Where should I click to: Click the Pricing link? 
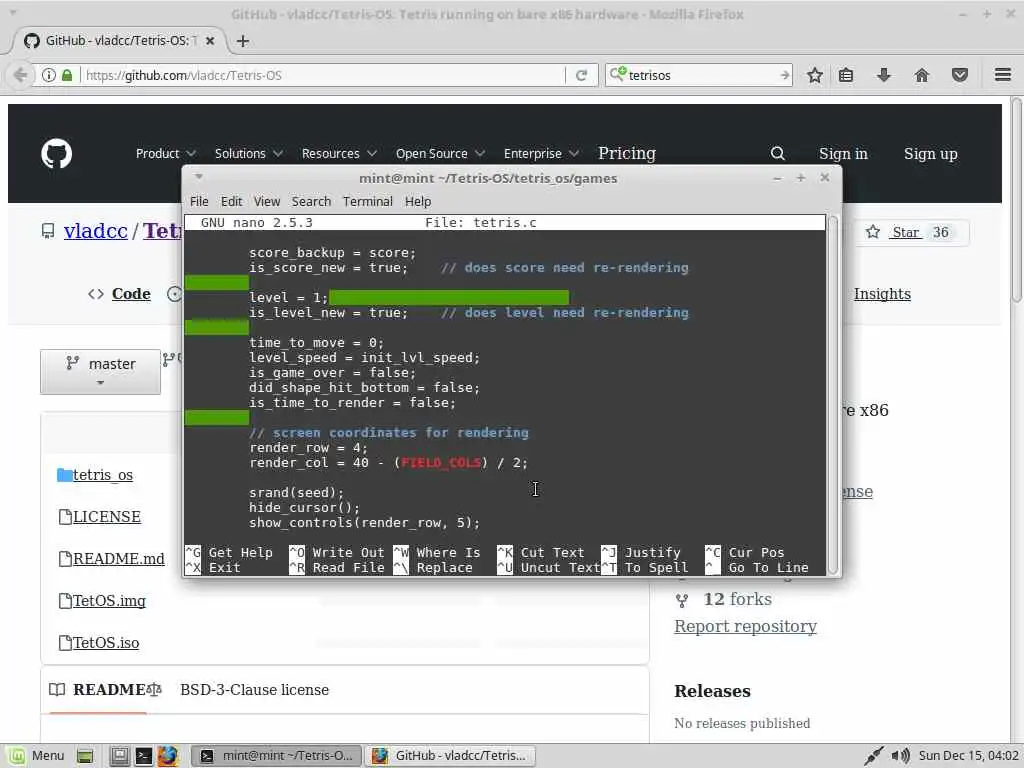tap(627, 153)
